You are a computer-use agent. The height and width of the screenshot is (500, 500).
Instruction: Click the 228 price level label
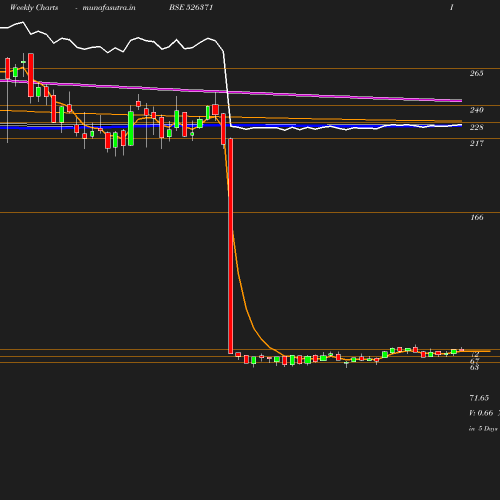click(x=476, y=127)
